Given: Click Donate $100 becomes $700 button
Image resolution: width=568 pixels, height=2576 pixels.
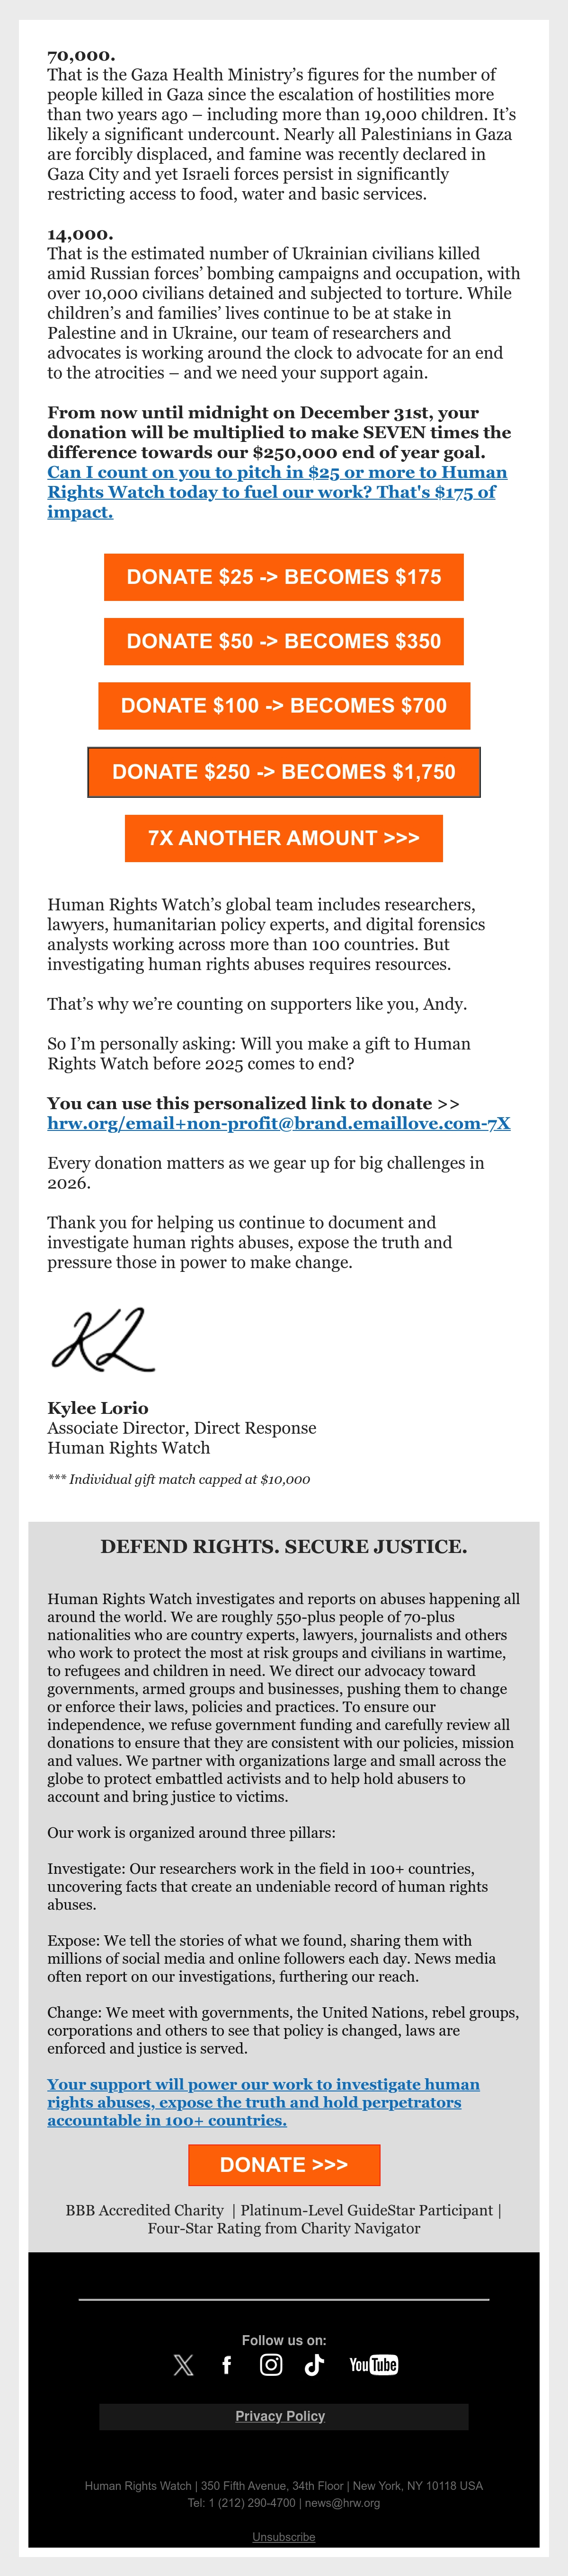Looking at the screenshot, I should 284,706.
